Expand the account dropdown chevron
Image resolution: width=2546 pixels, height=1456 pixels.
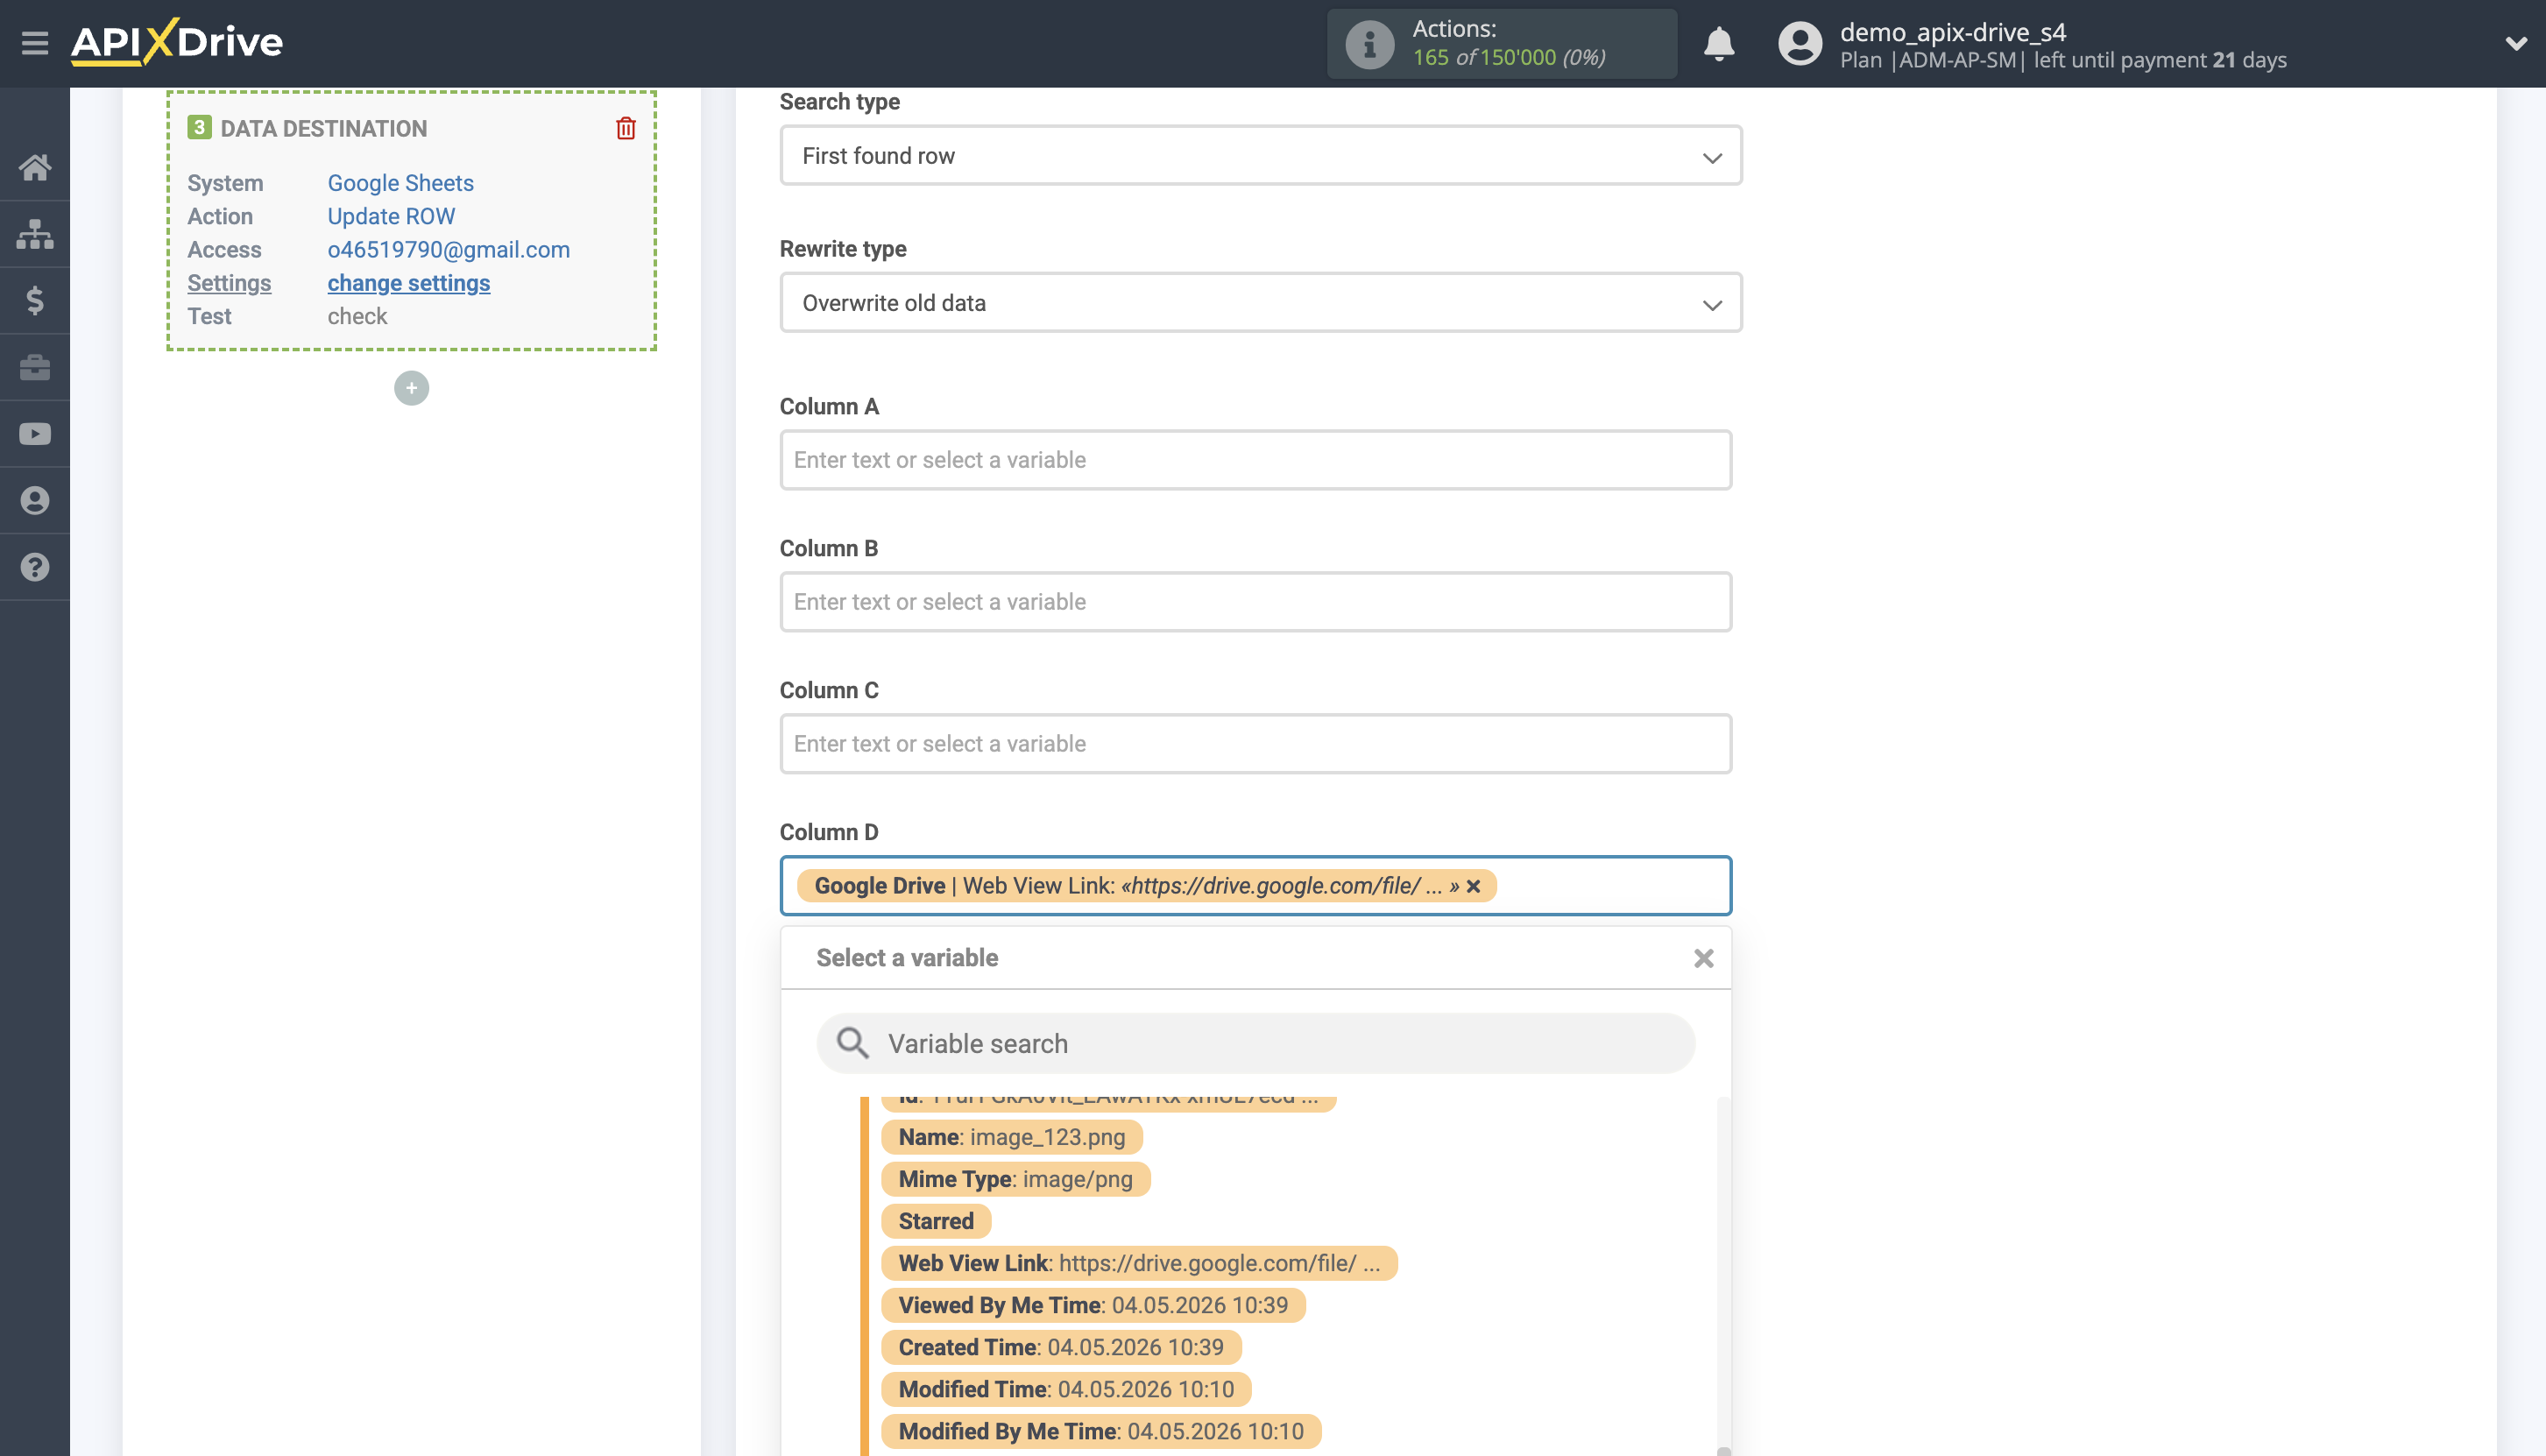(2516, 44)
